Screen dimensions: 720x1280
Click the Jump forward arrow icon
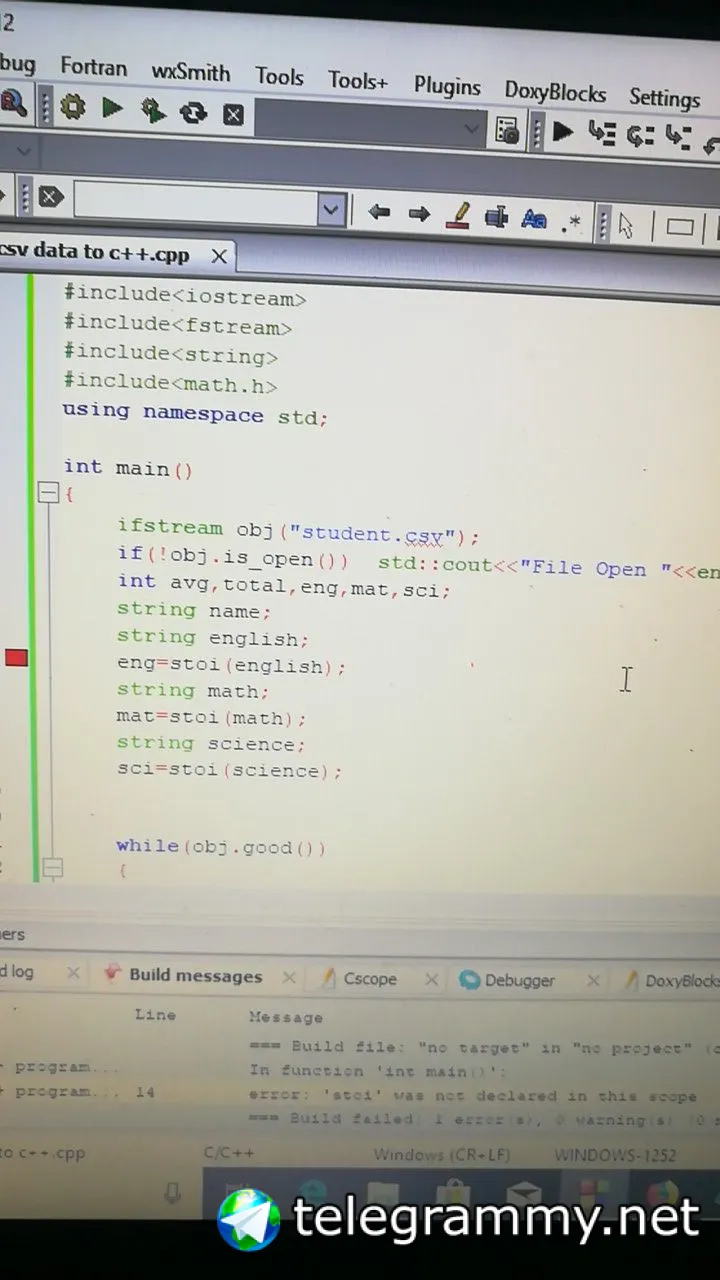[419, 213]
